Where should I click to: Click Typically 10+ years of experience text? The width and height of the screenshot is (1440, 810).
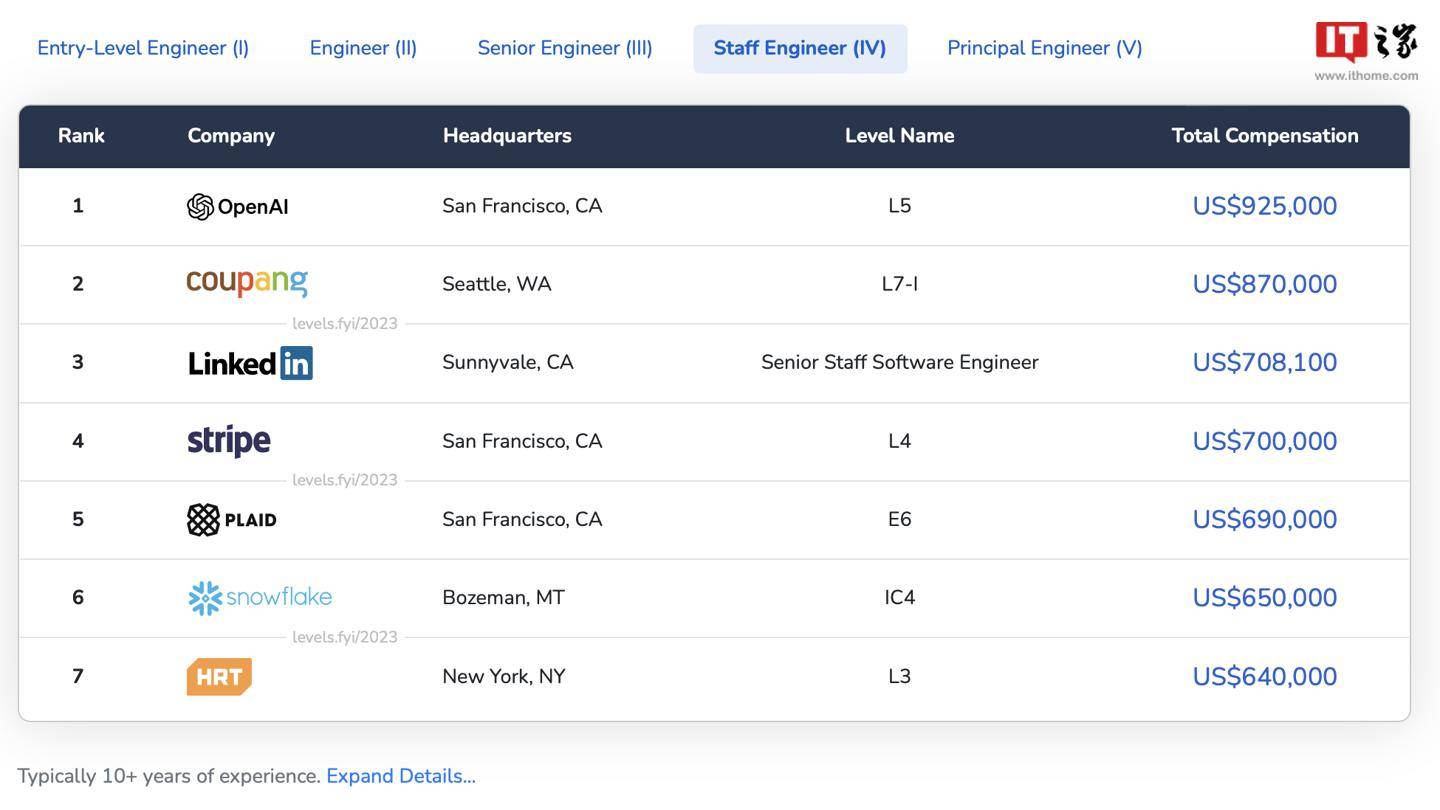coord(169,776)
